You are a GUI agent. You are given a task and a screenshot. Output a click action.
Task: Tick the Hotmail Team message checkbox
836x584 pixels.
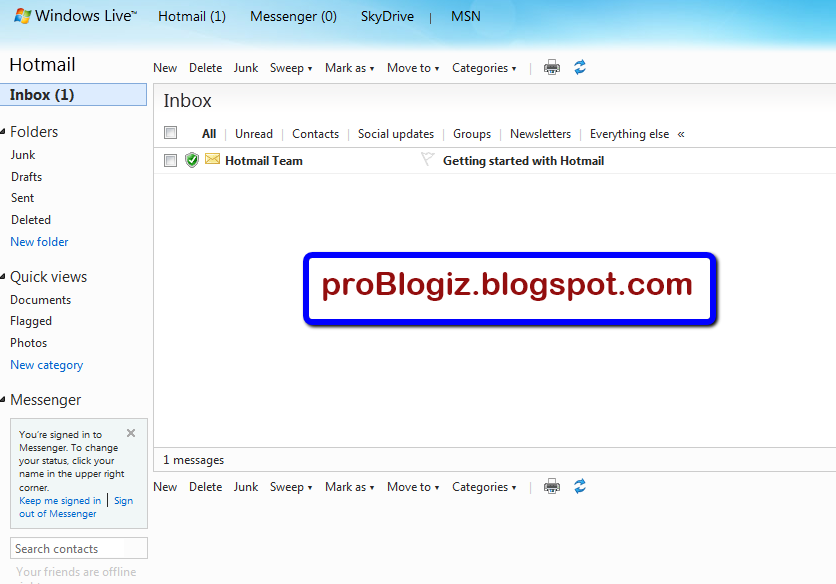pyautogui.click(x=171, y=160)
